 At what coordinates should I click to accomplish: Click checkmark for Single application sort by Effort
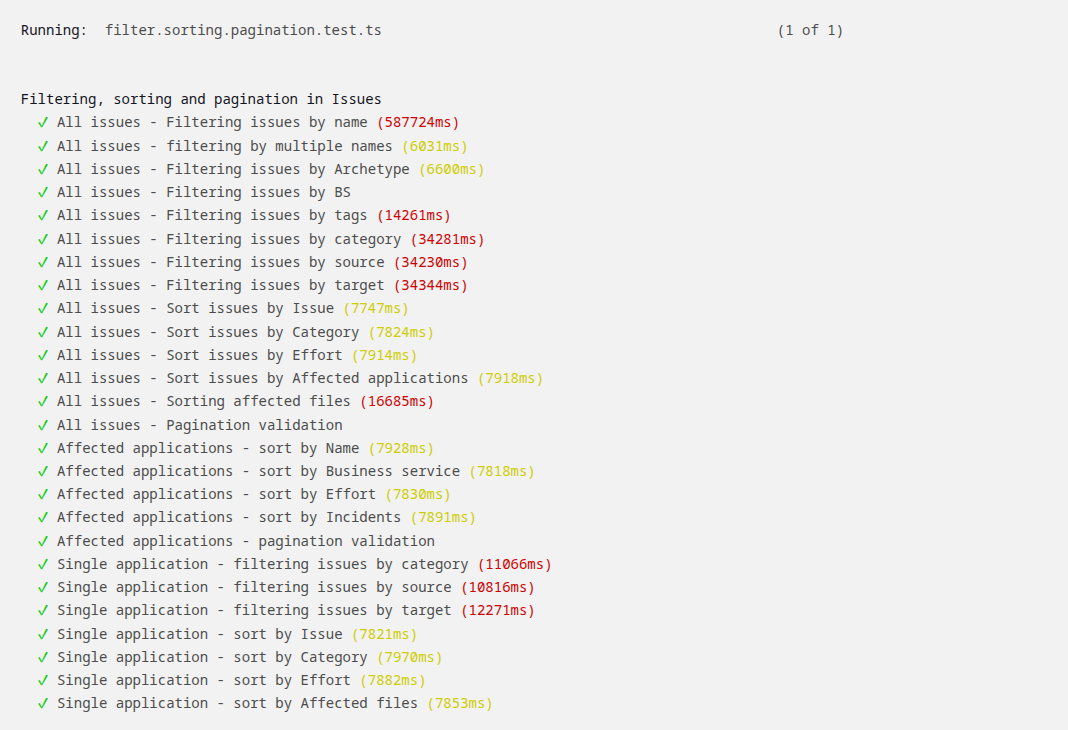[43, 680]
